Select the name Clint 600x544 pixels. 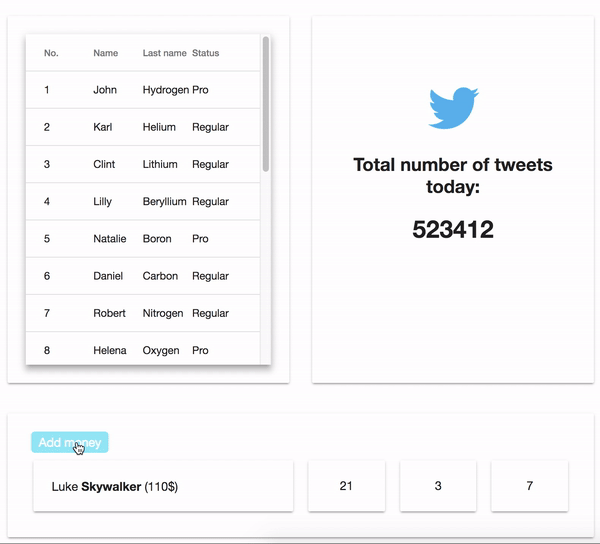pyautogui.click(x=104, y=164)
